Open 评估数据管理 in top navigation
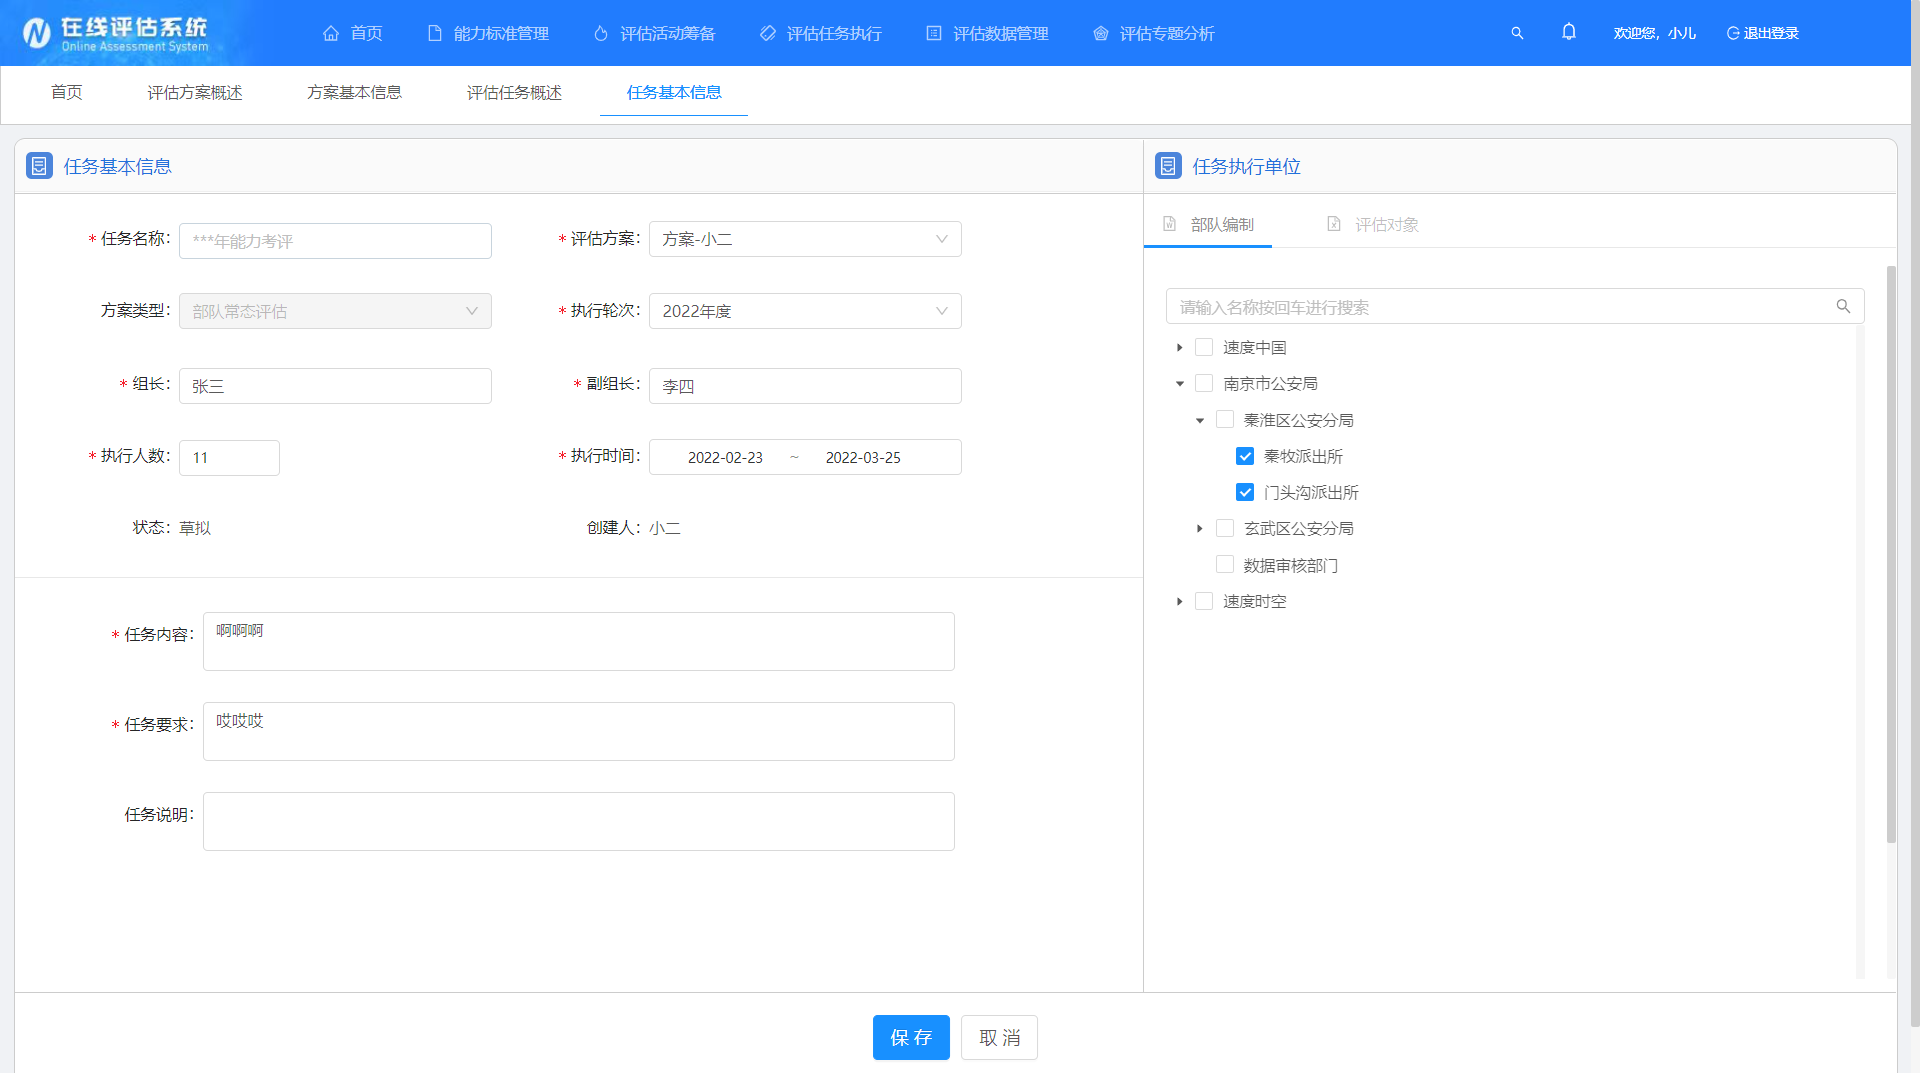This screenshot has height=1073, width=1920. (988, 33)
